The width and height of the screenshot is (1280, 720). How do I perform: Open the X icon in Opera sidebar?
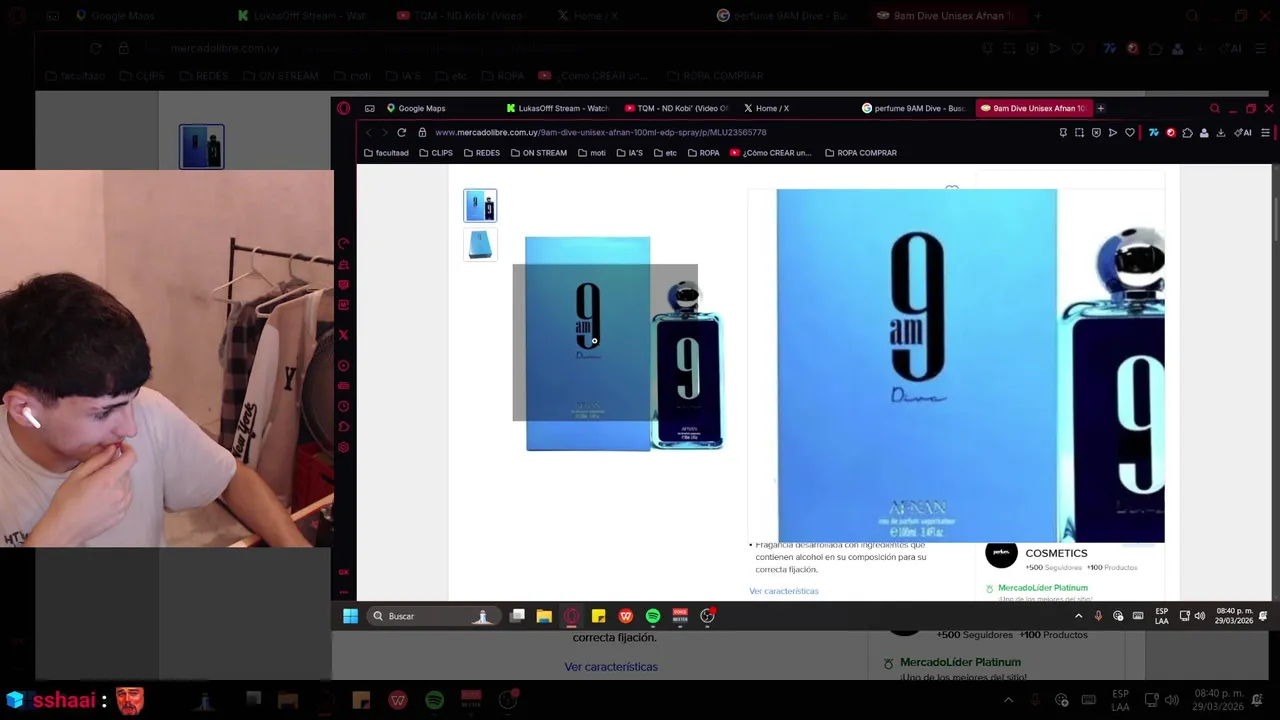(343, 335)
